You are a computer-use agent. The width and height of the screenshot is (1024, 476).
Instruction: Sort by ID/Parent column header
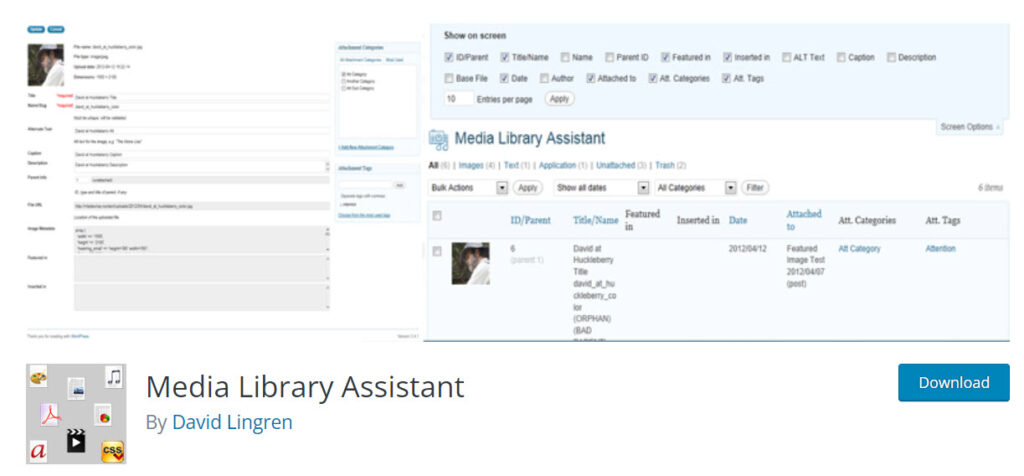[530, 221]
